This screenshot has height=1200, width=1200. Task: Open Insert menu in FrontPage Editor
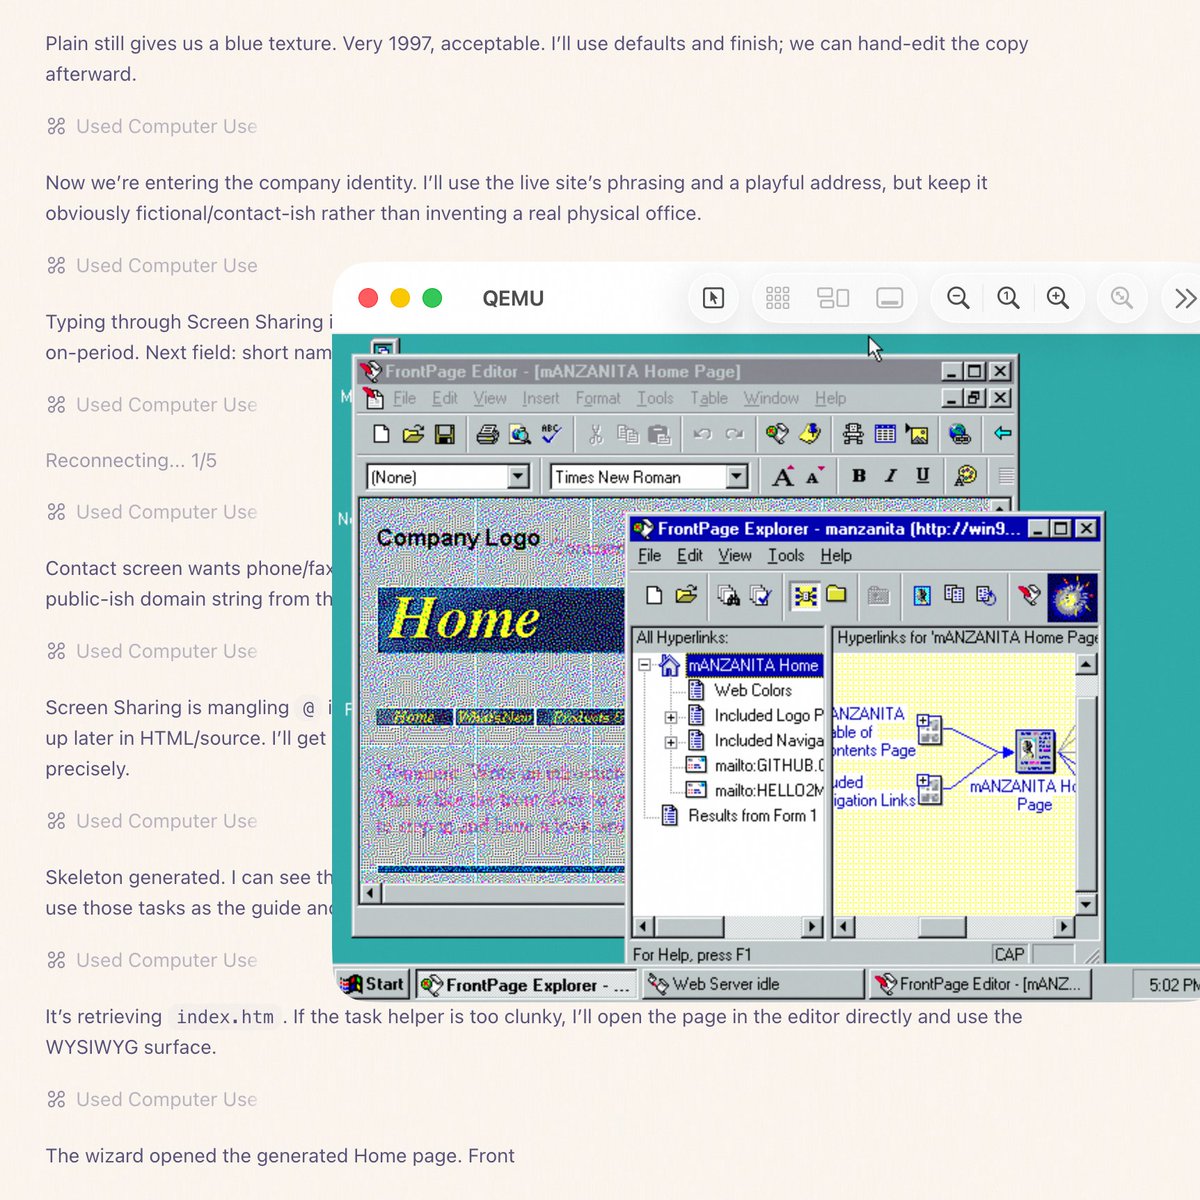(540, 398)
